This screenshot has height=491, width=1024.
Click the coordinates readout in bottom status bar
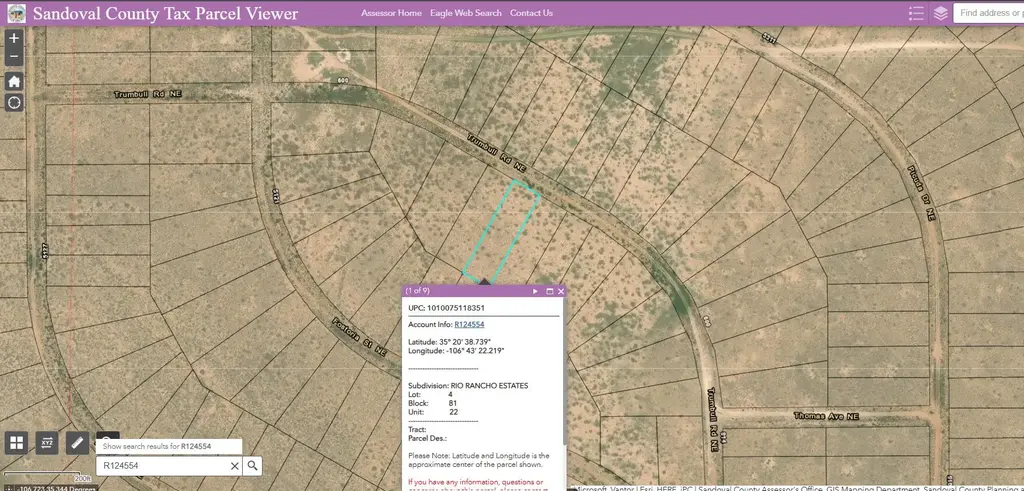pyautogui.click(x=57, y=488)
